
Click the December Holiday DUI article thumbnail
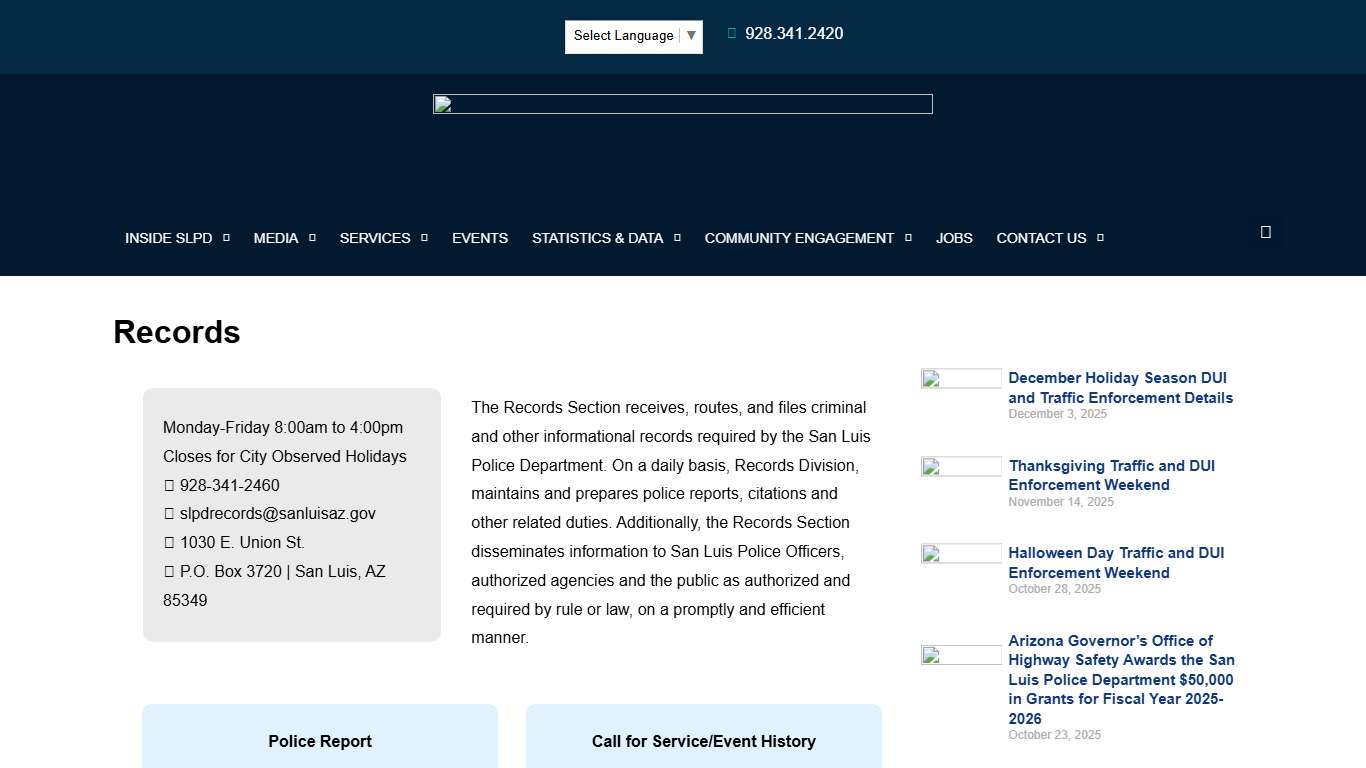pos(960,378)
